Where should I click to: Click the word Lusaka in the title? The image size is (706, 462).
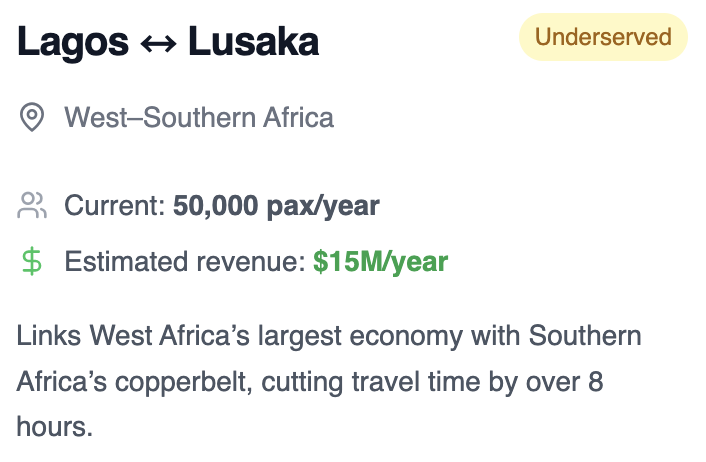[x=253, y=42]
